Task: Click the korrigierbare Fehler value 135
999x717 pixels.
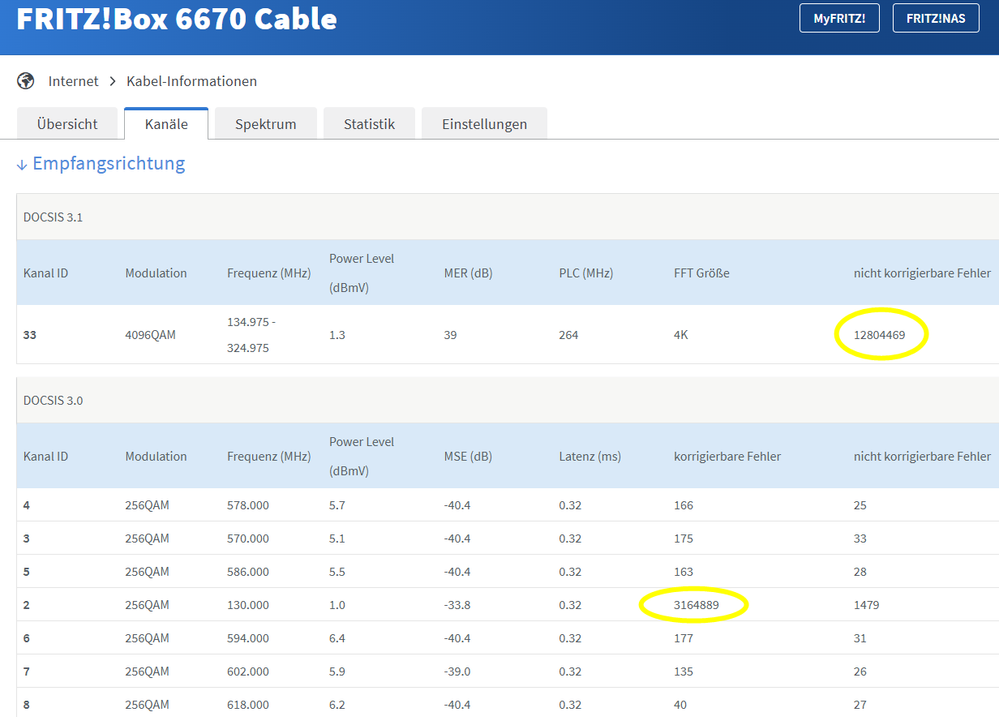Action: click(x=684, y=671)
